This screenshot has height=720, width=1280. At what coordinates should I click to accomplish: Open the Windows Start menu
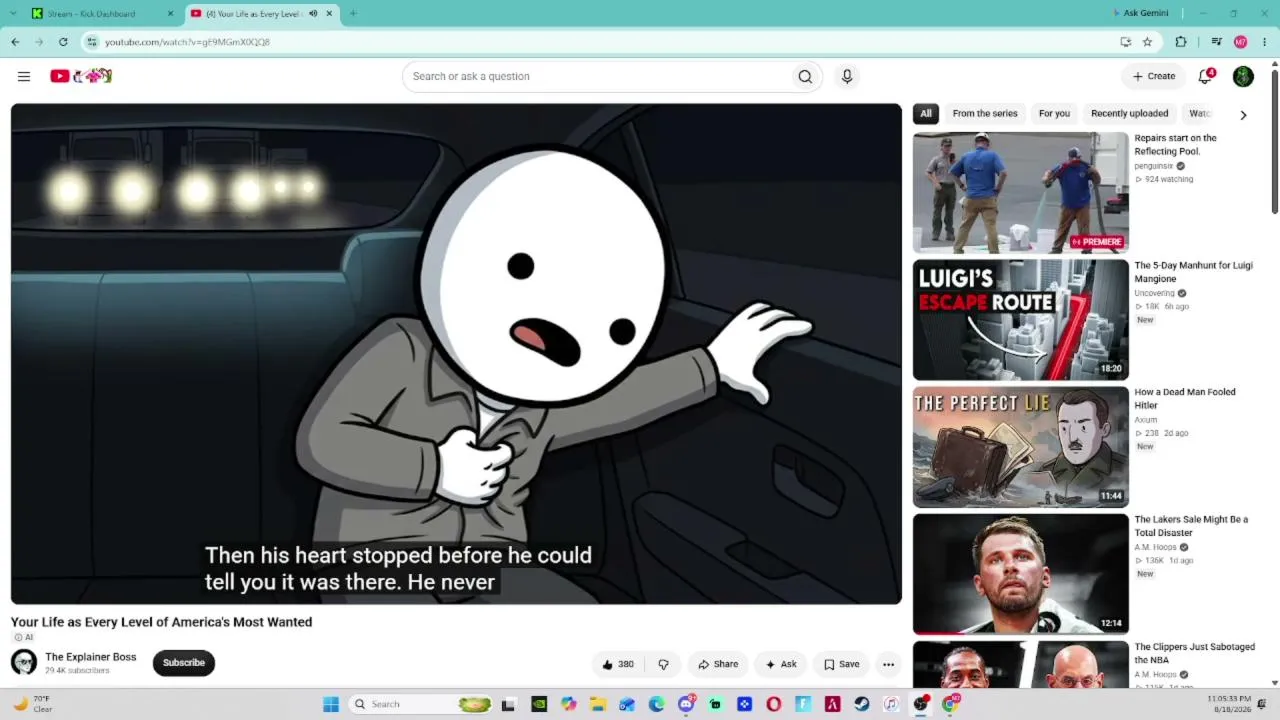coord(331,704)
